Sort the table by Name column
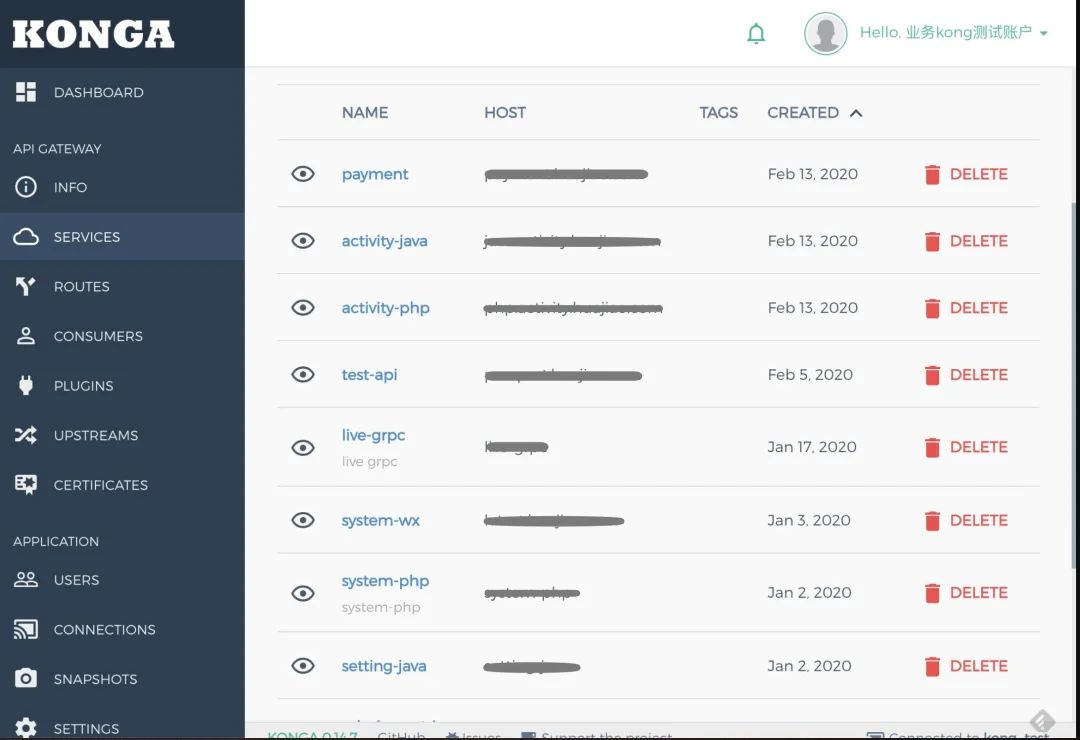The height and width of the screenshot is (740, 1080). (x=365, y=113)
